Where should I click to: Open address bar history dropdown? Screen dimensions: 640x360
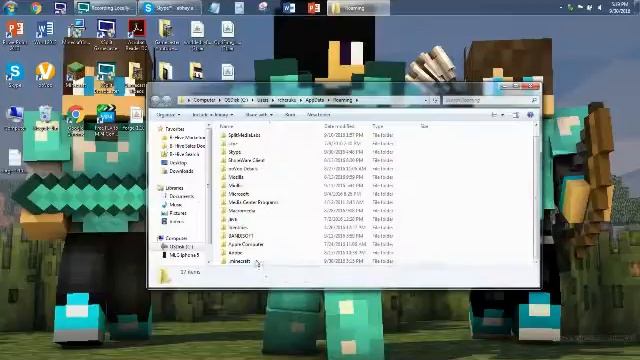point(426,100)
